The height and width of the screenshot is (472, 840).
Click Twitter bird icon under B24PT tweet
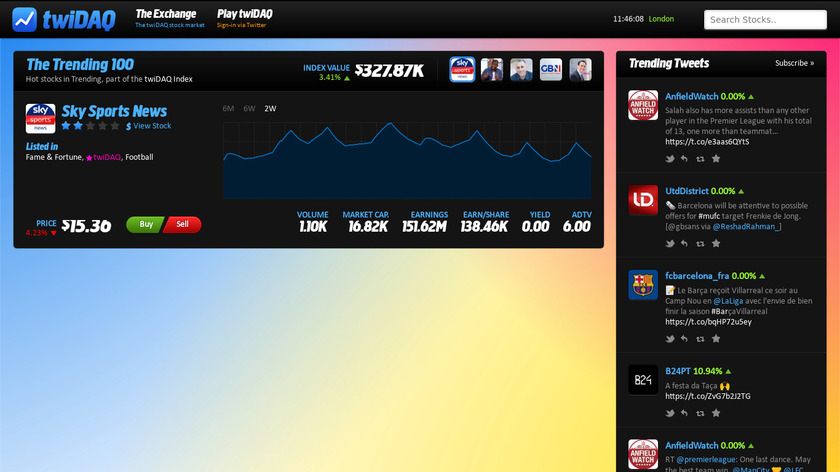pyautogui.click(x=670, y=413)
